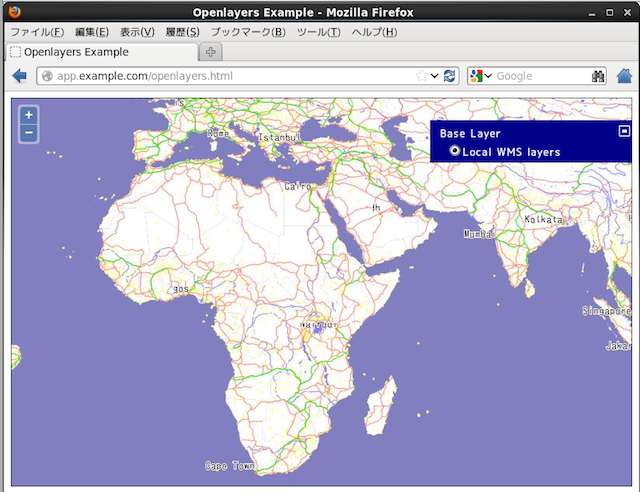Click the map zoom out minus button
Screen dimensions: 640x492
pyautogui.click(x=29, y=133)
